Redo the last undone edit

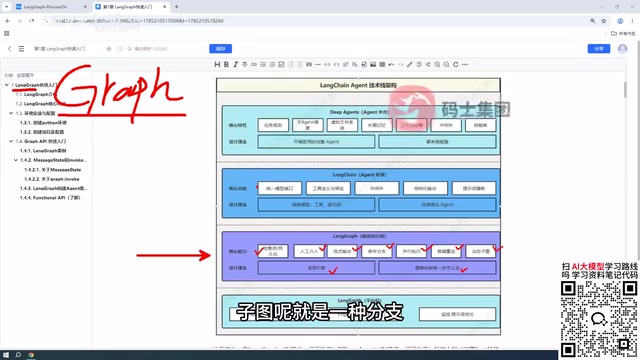tap(400, 64)
